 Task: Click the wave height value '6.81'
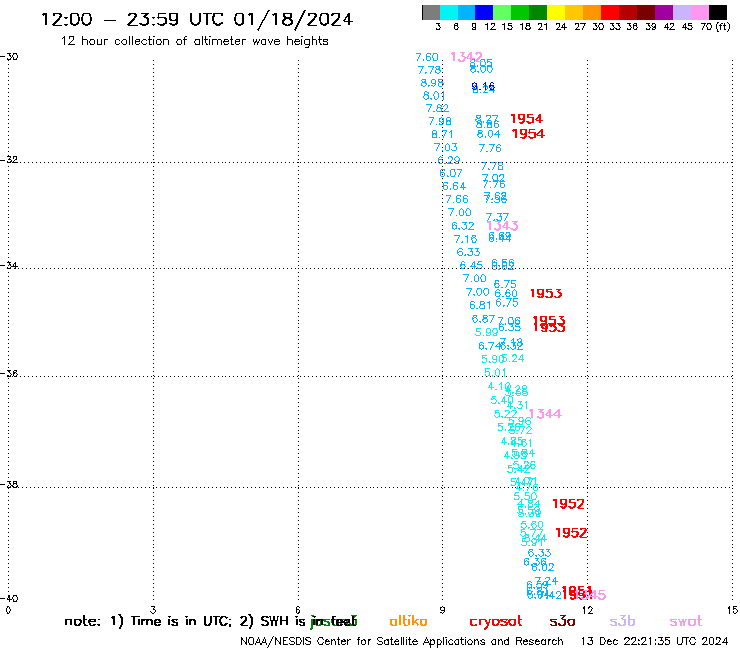point(480,305)
